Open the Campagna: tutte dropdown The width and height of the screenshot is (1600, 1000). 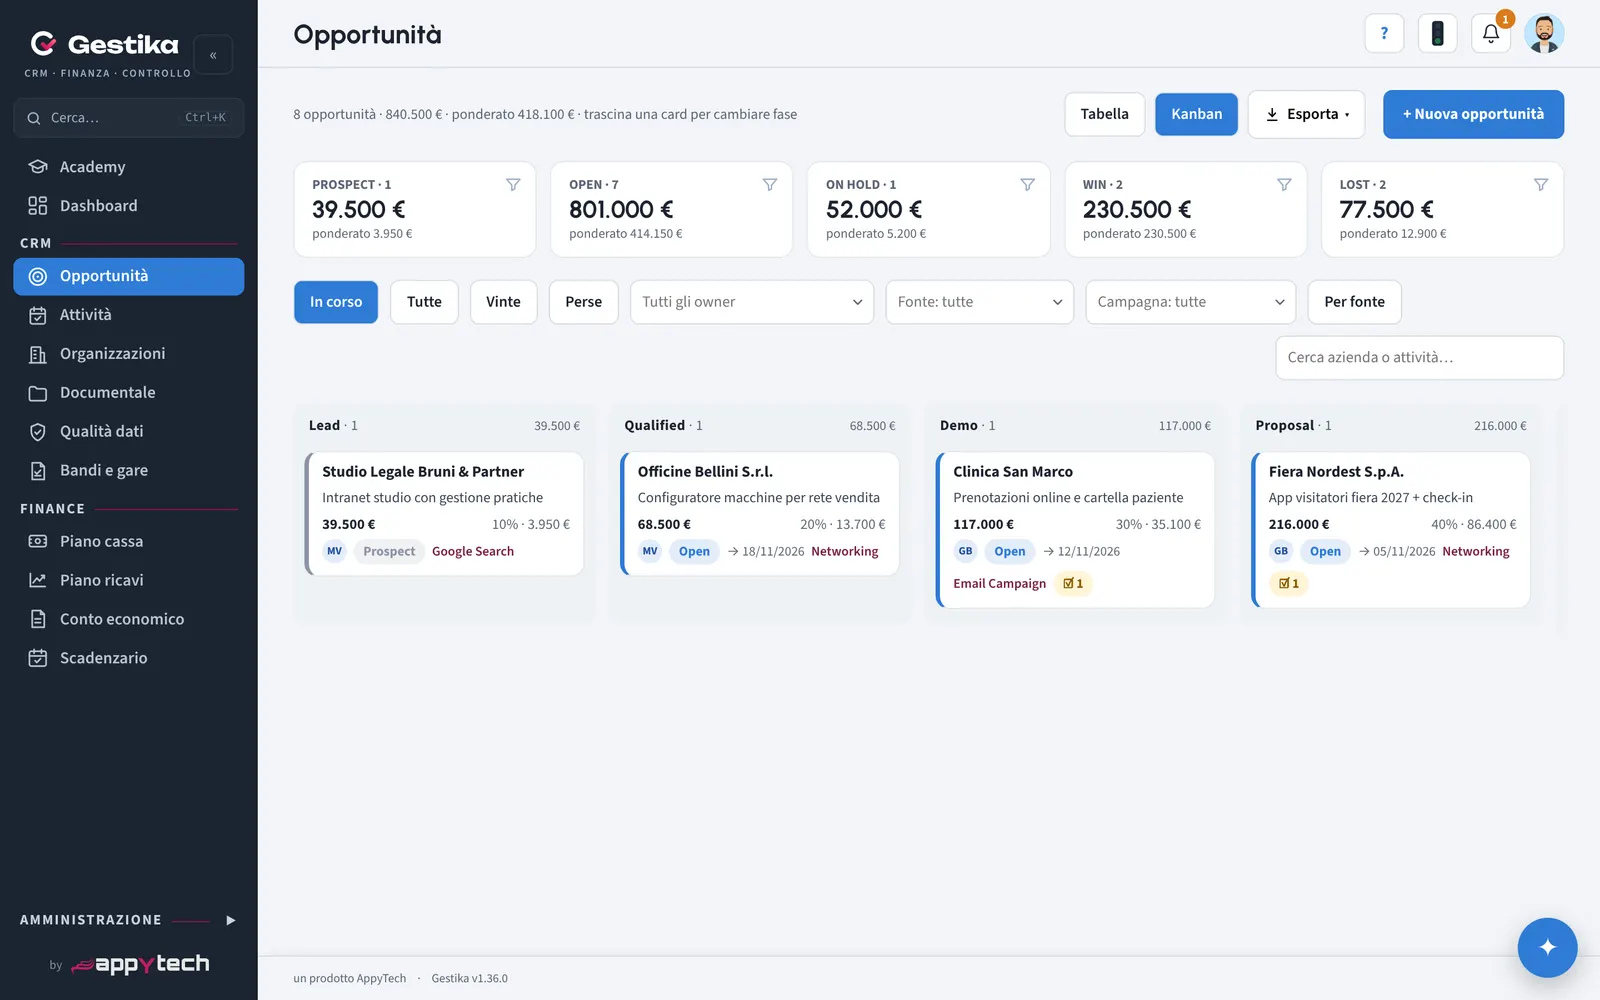(x=1191, y=302)
